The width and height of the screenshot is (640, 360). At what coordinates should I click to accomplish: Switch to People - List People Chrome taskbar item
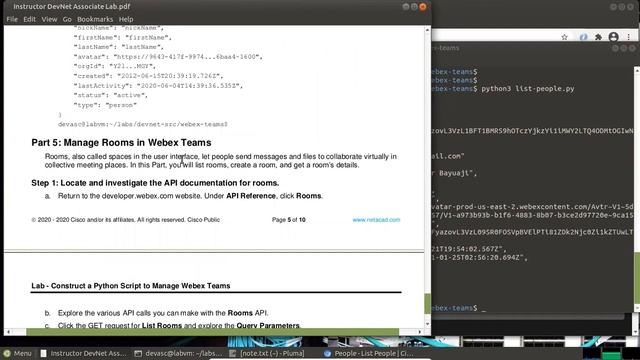click(369, 353)
